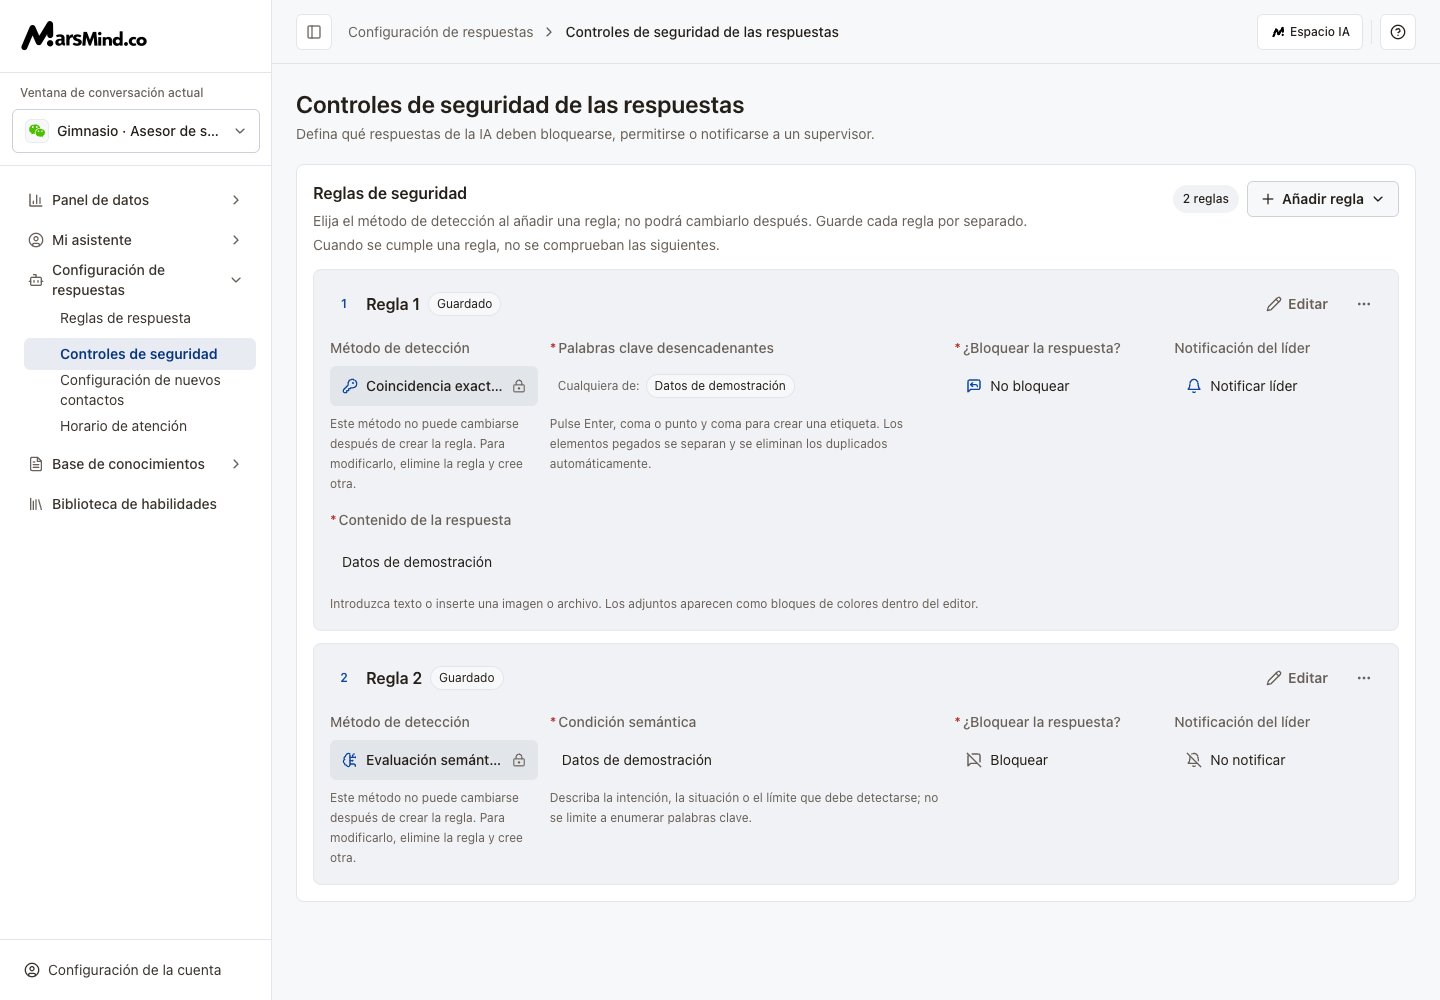The width and height of the screenshot is (1440, 1000).
Task: Click the Guardado badge on Regla 2
Action: (x=467, y=678)
